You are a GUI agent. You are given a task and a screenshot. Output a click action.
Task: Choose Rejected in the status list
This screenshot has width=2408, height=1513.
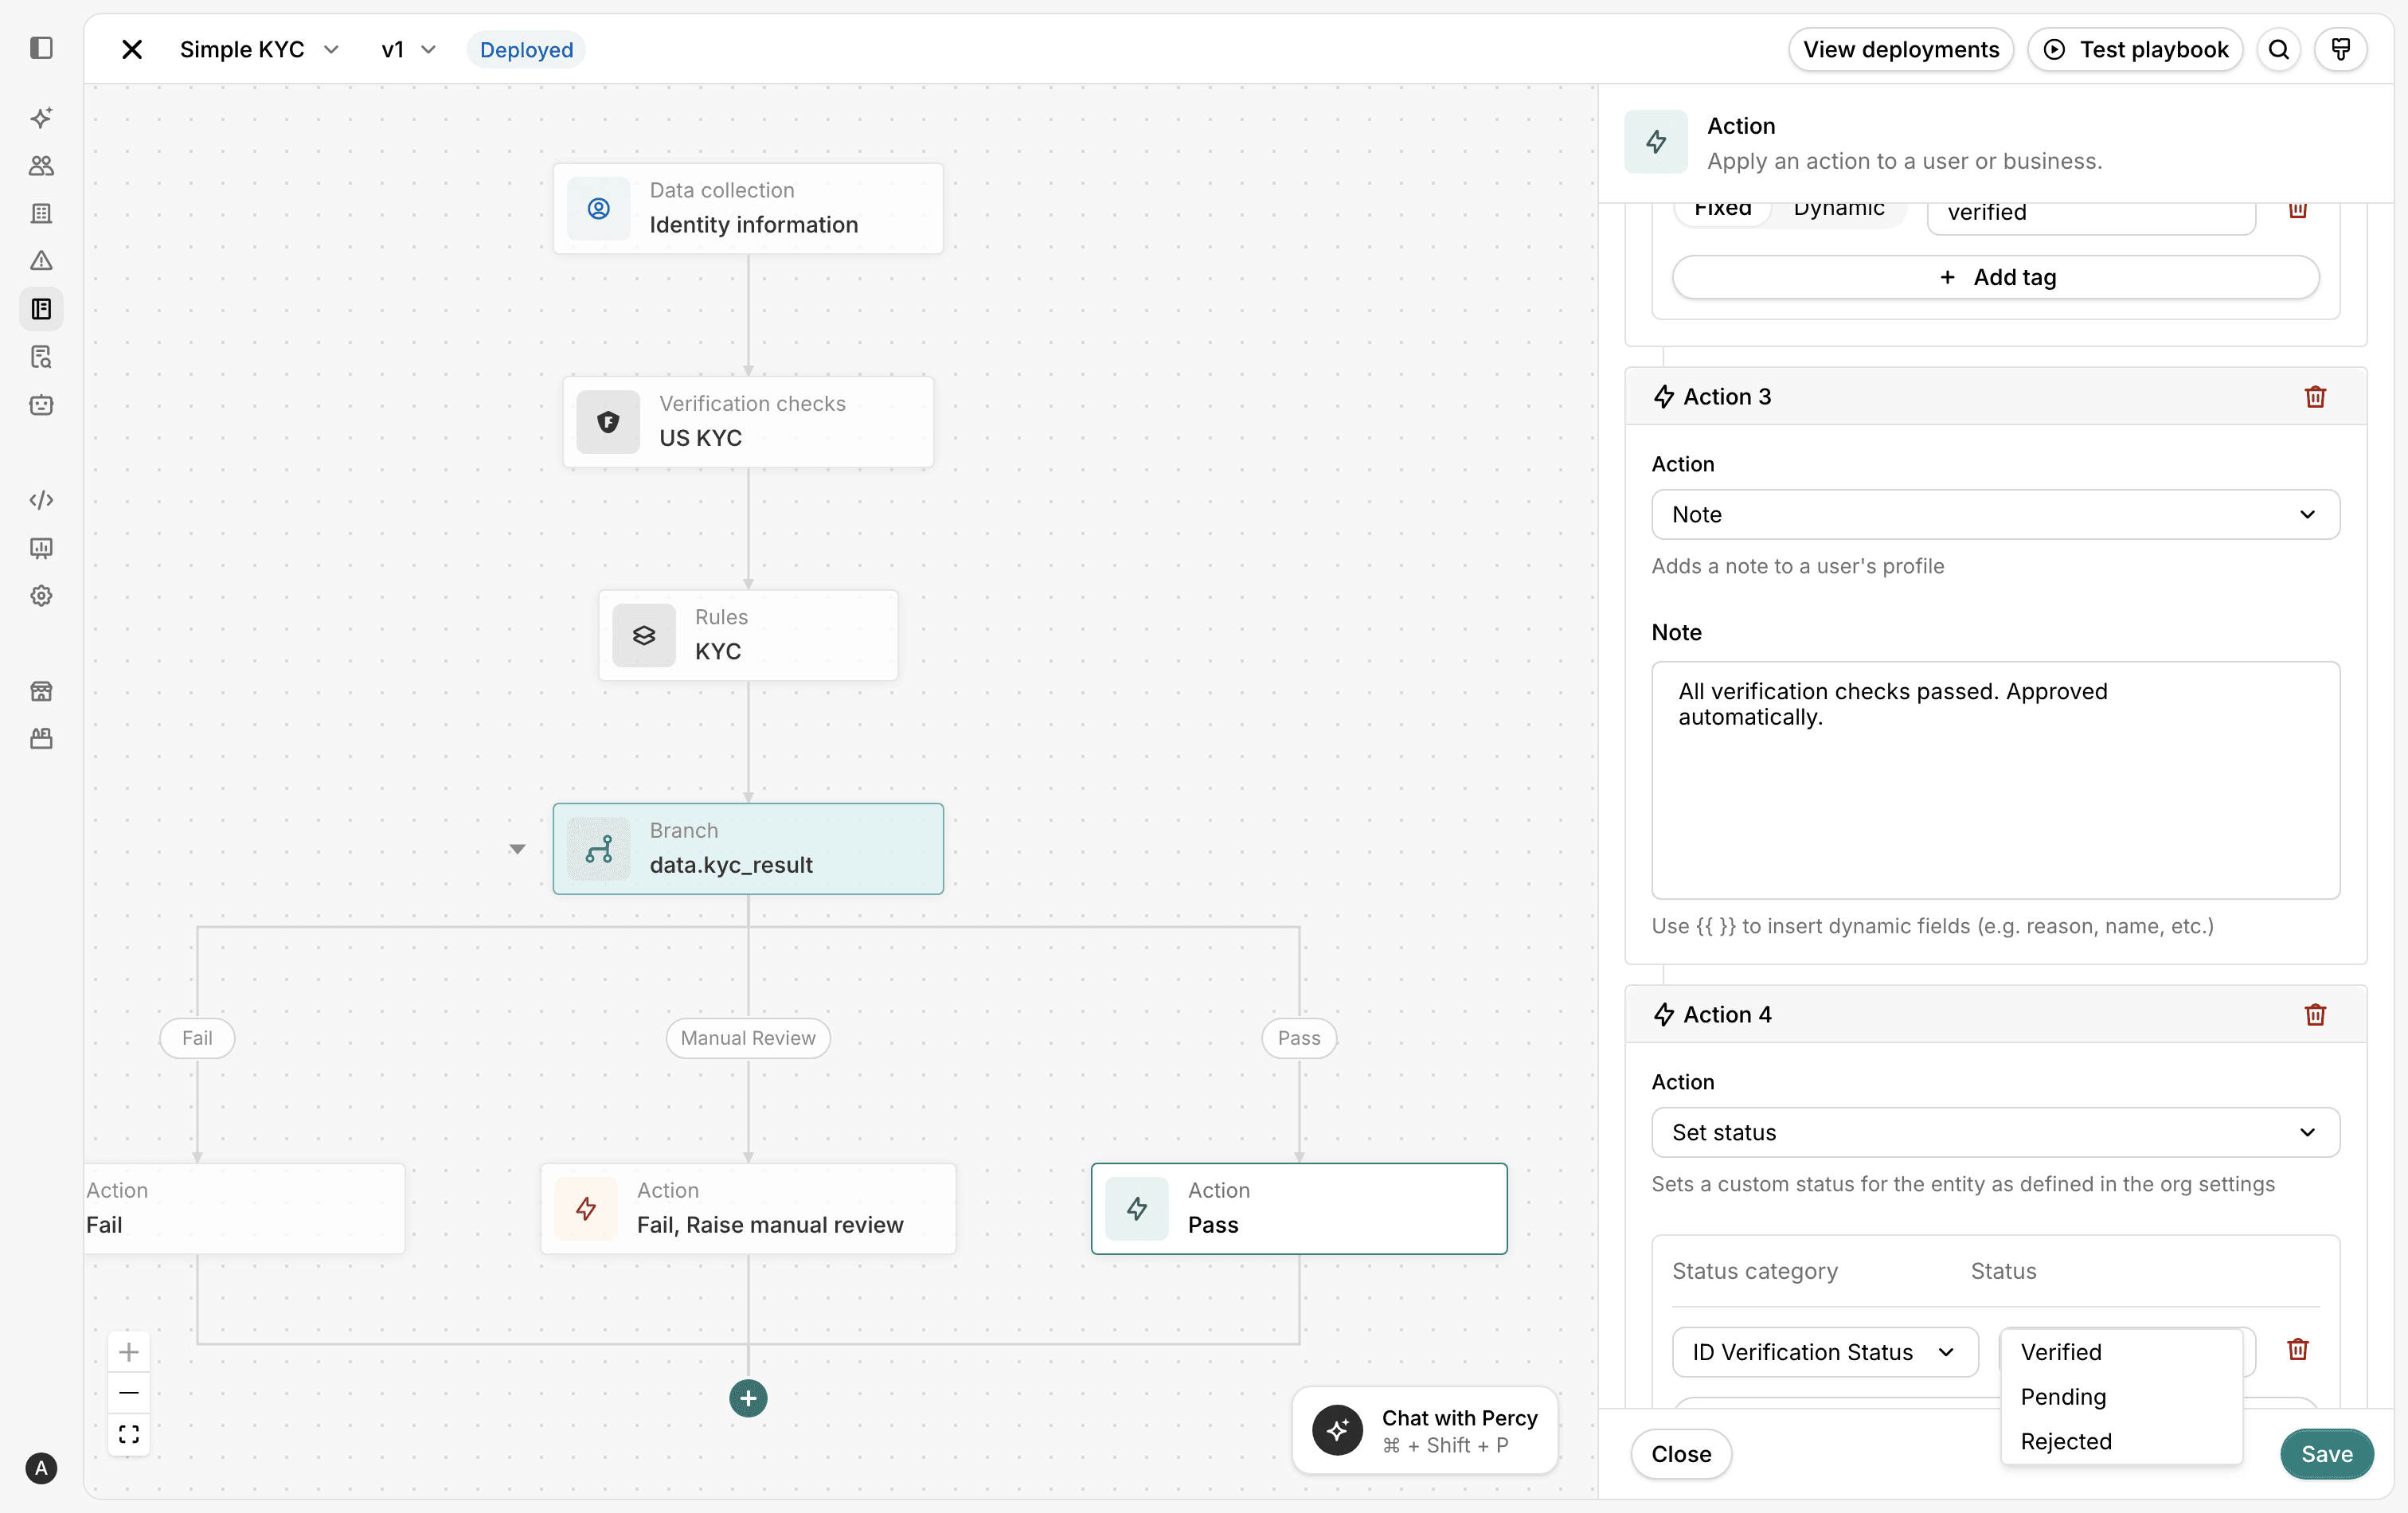[x=2121, y=1442]
